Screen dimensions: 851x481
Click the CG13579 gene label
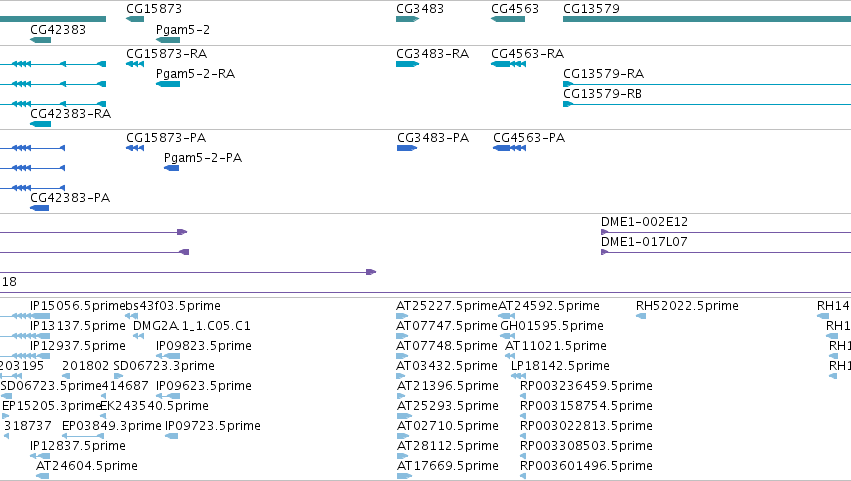(591, 9)
